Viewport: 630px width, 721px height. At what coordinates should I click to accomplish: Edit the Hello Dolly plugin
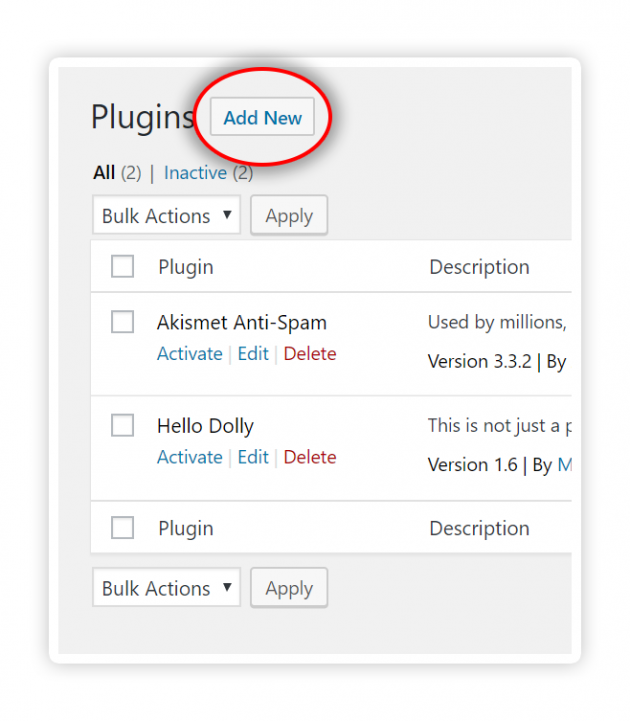coord(253,457)
